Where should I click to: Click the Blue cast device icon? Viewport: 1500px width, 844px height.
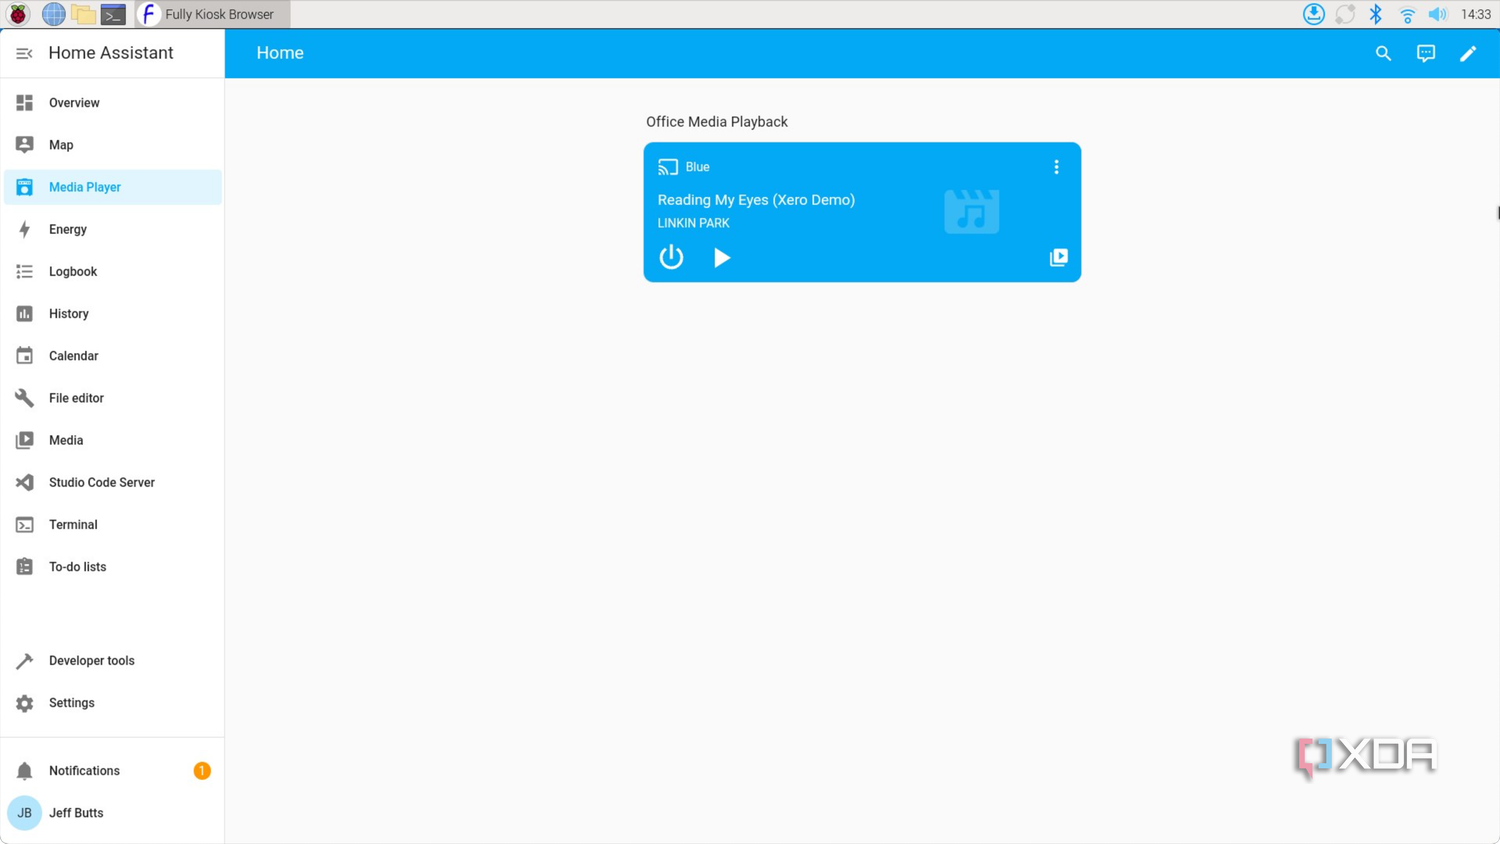click(x=668, y=167)
